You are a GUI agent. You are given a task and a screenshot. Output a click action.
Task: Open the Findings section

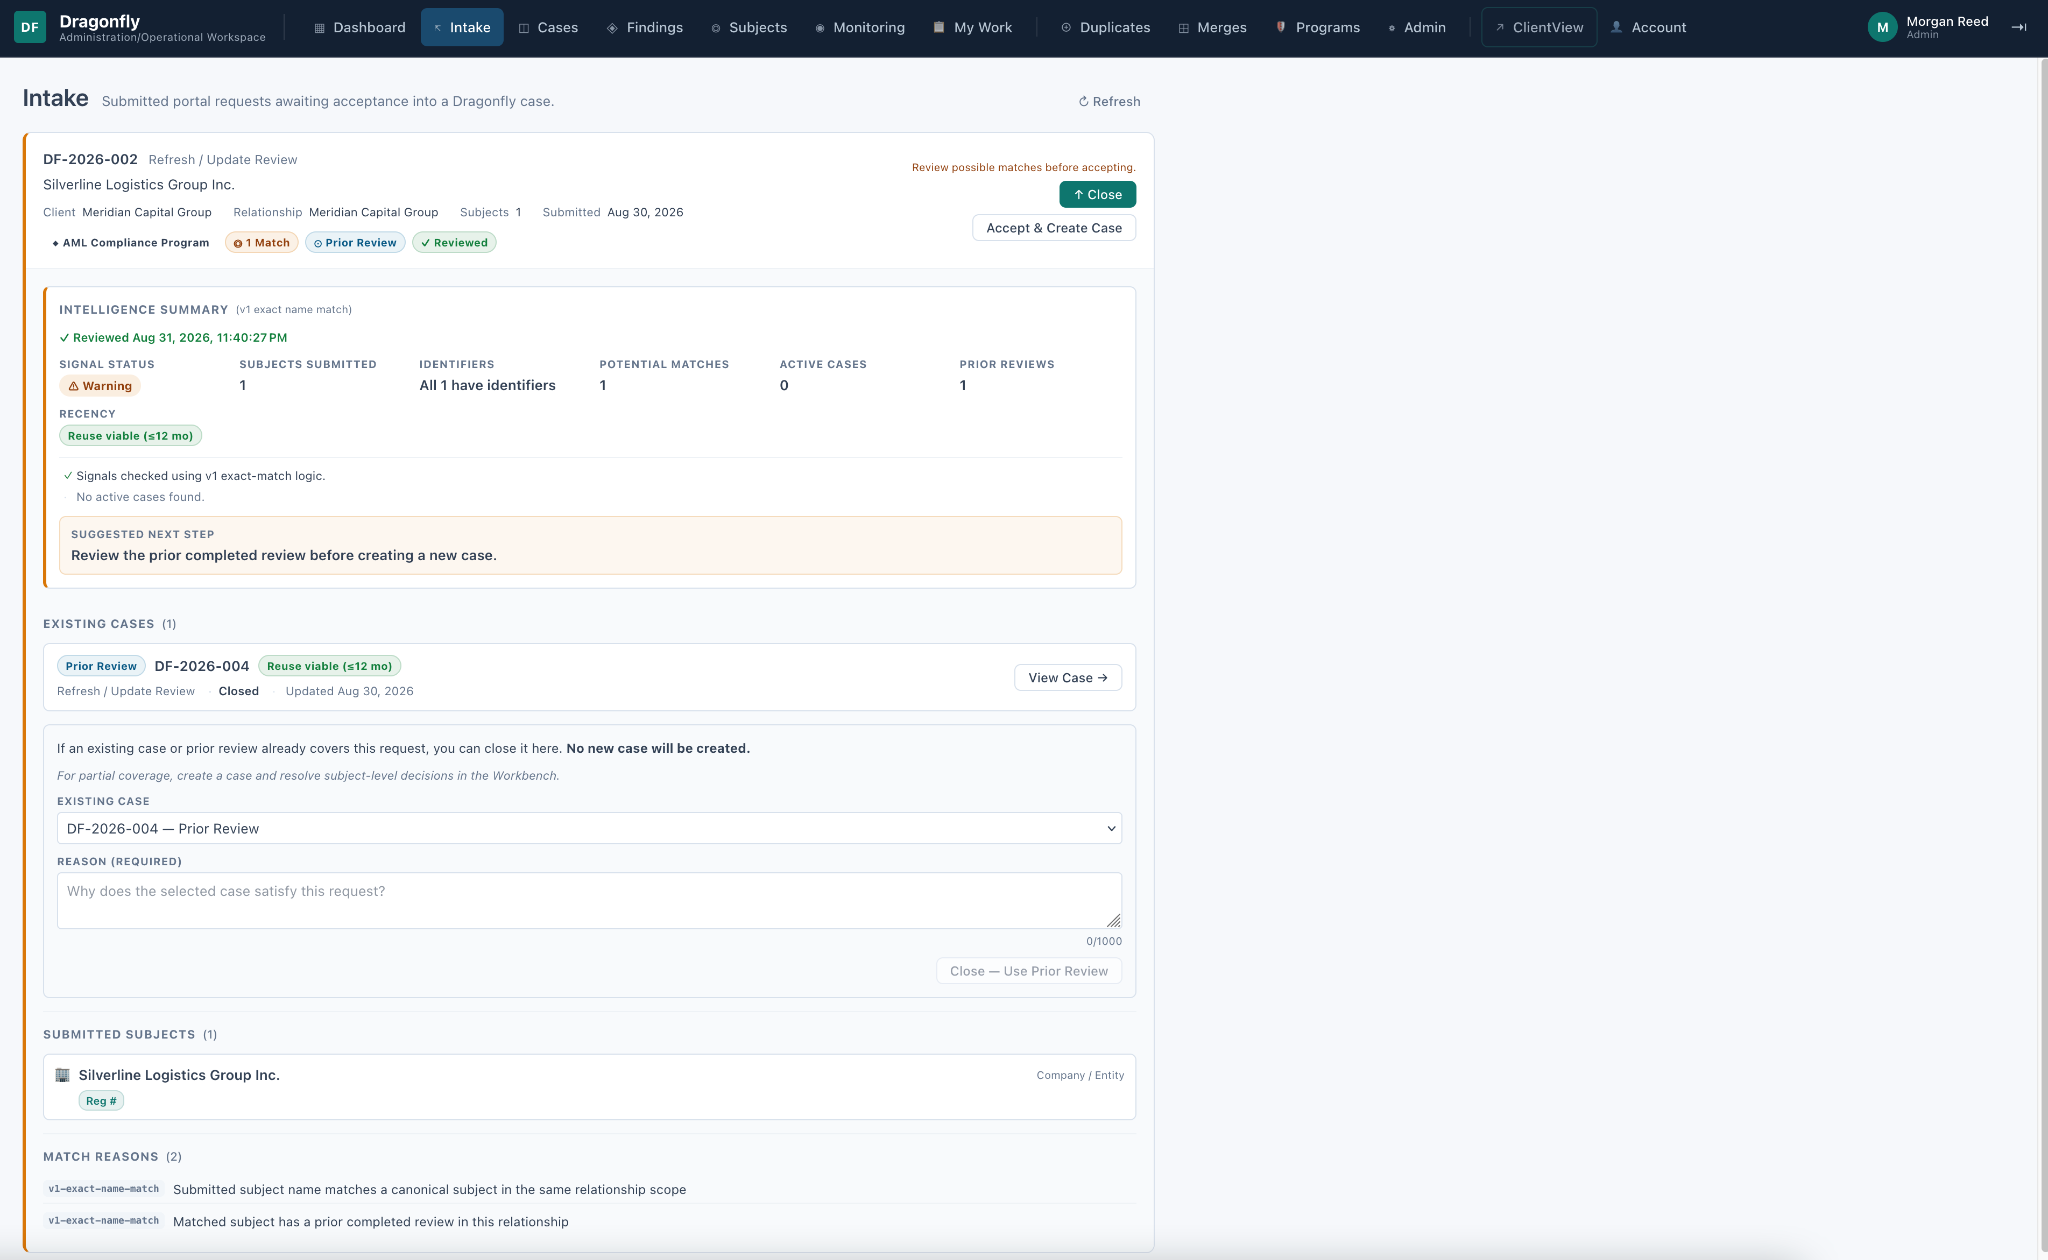coord(645,28)
